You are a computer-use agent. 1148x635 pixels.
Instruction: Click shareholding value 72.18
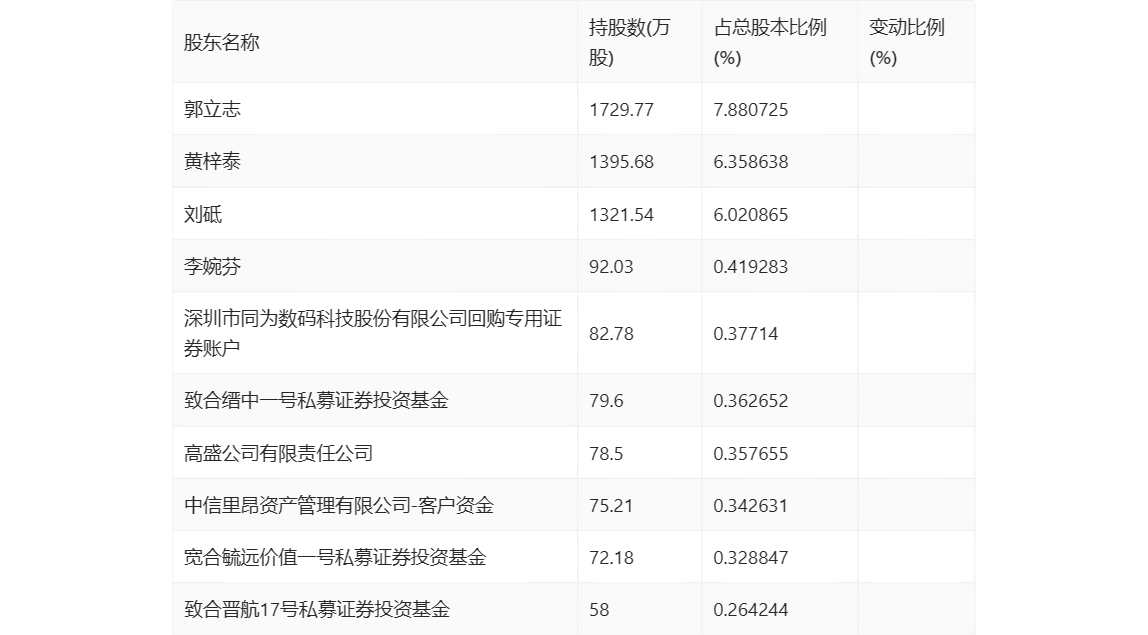[x=611, y=557]
